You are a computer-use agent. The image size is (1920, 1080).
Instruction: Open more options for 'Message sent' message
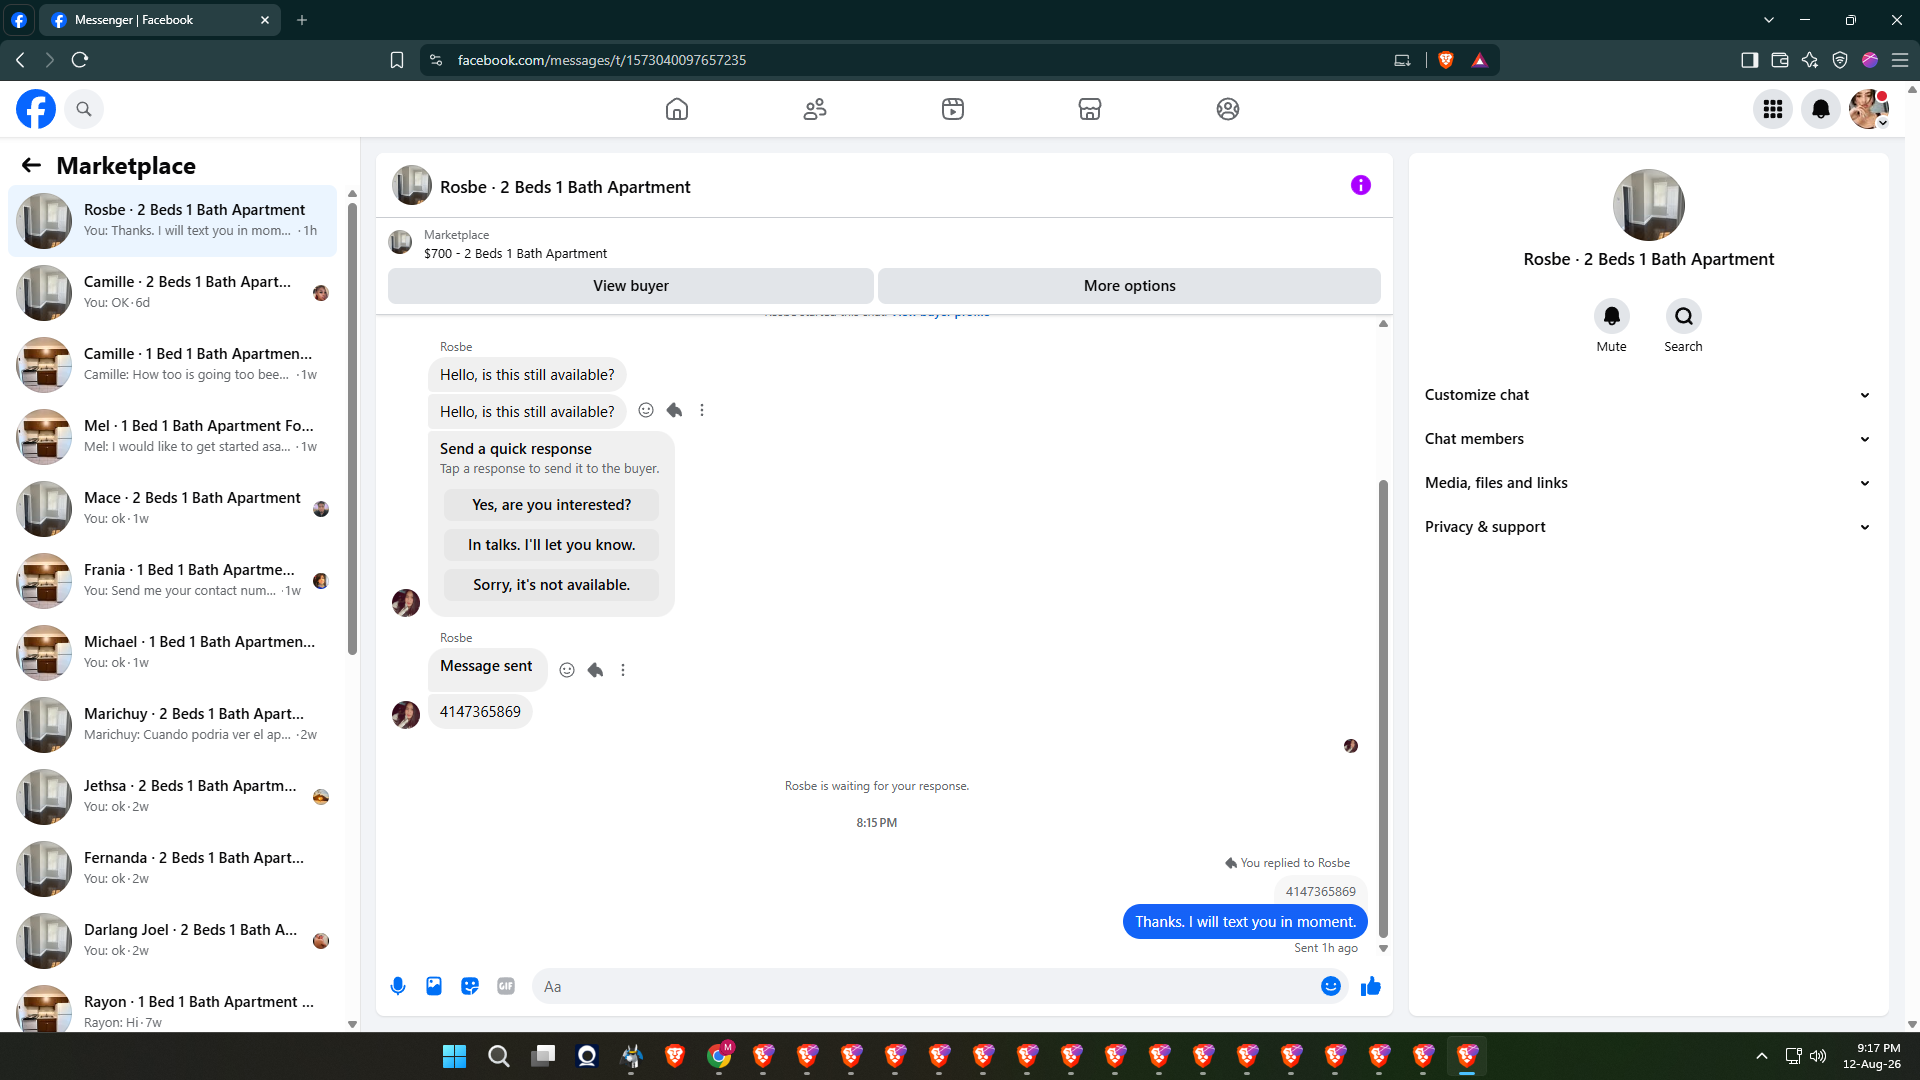coord(623,670)
